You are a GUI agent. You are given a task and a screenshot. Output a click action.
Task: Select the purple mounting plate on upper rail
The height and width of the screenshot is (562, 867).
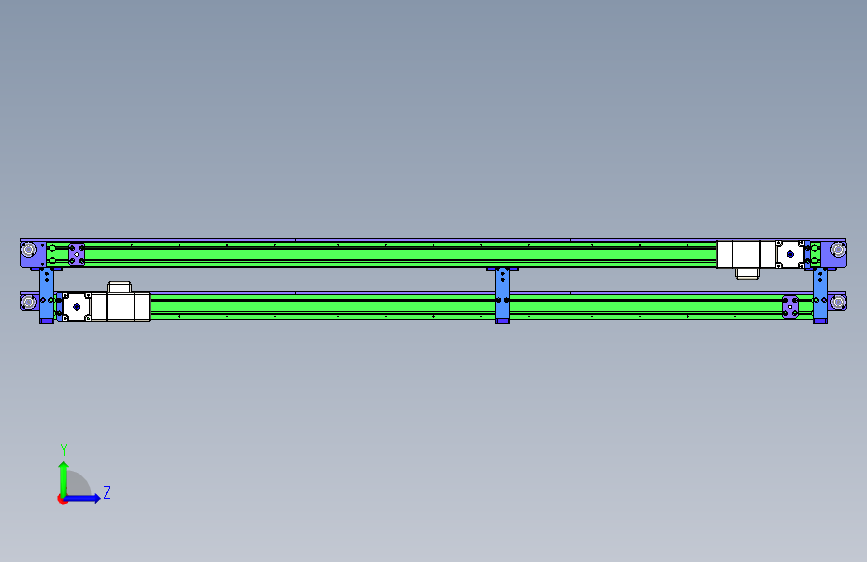tap(76, 254)
